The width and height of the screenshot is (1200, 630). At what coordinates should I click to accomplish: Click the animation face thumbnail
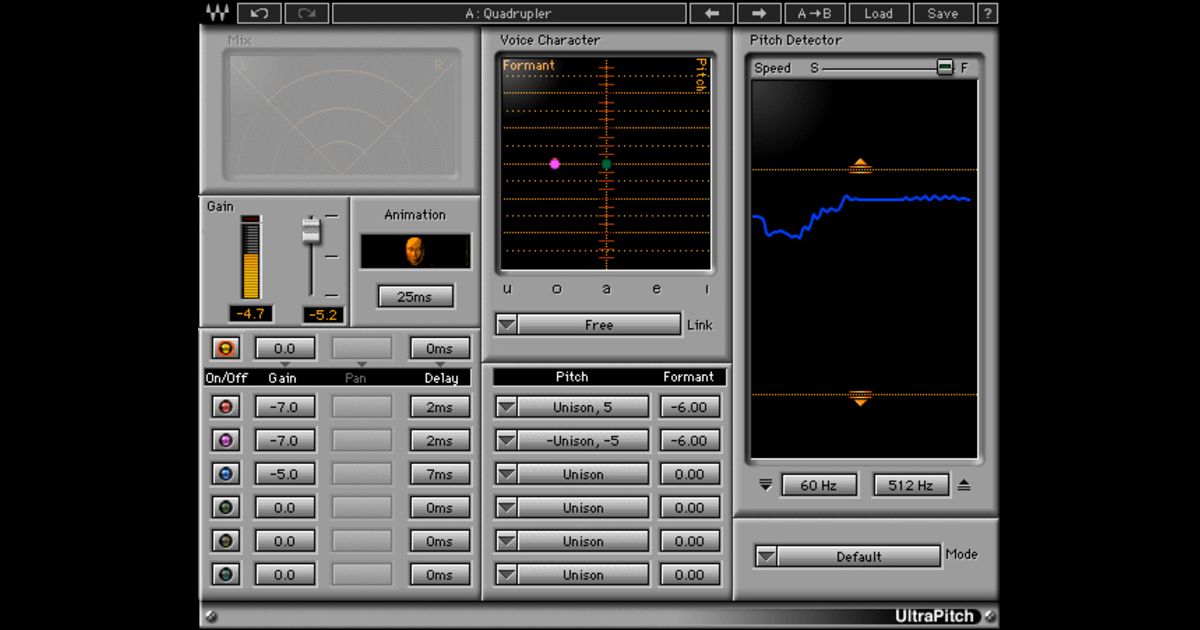point(415,250)
